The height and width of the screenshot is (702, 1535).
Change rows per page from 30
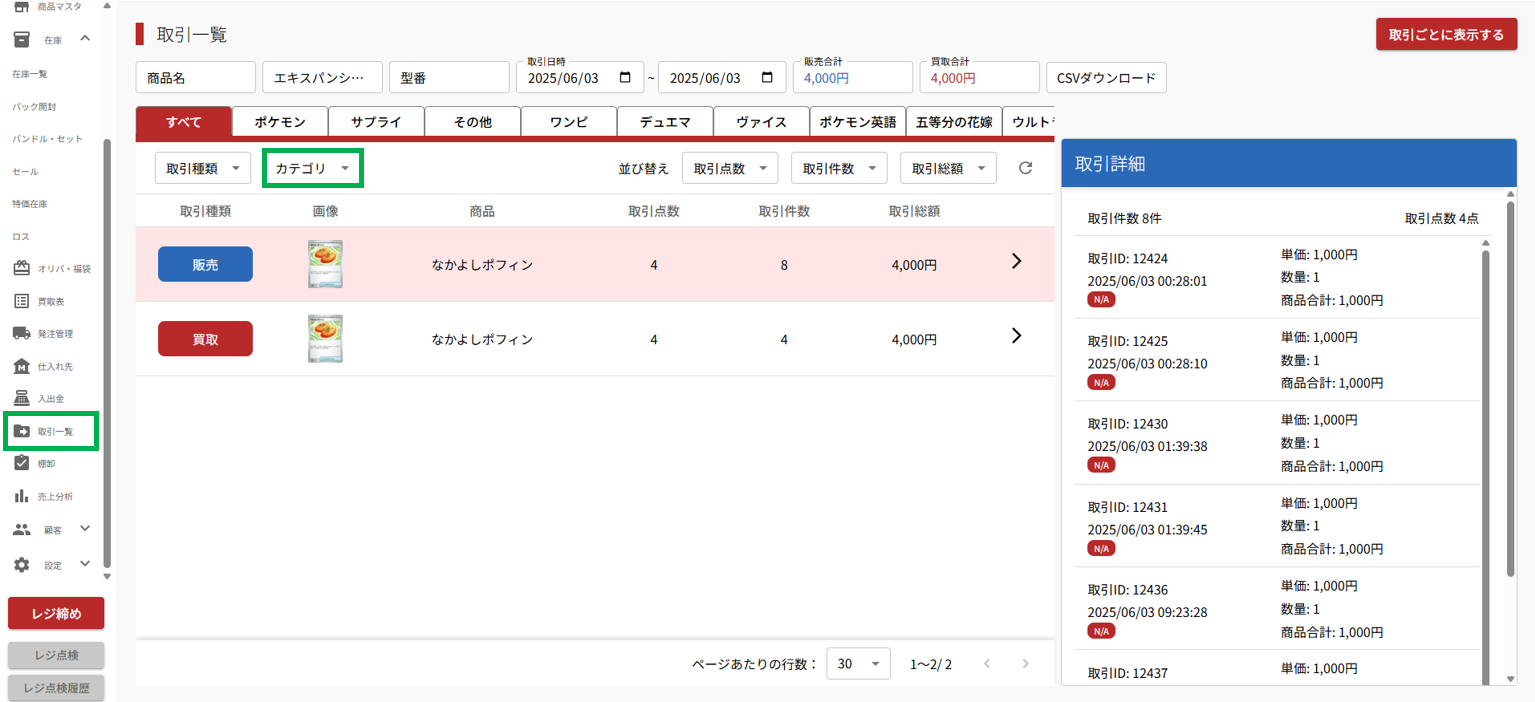point(858,664)
